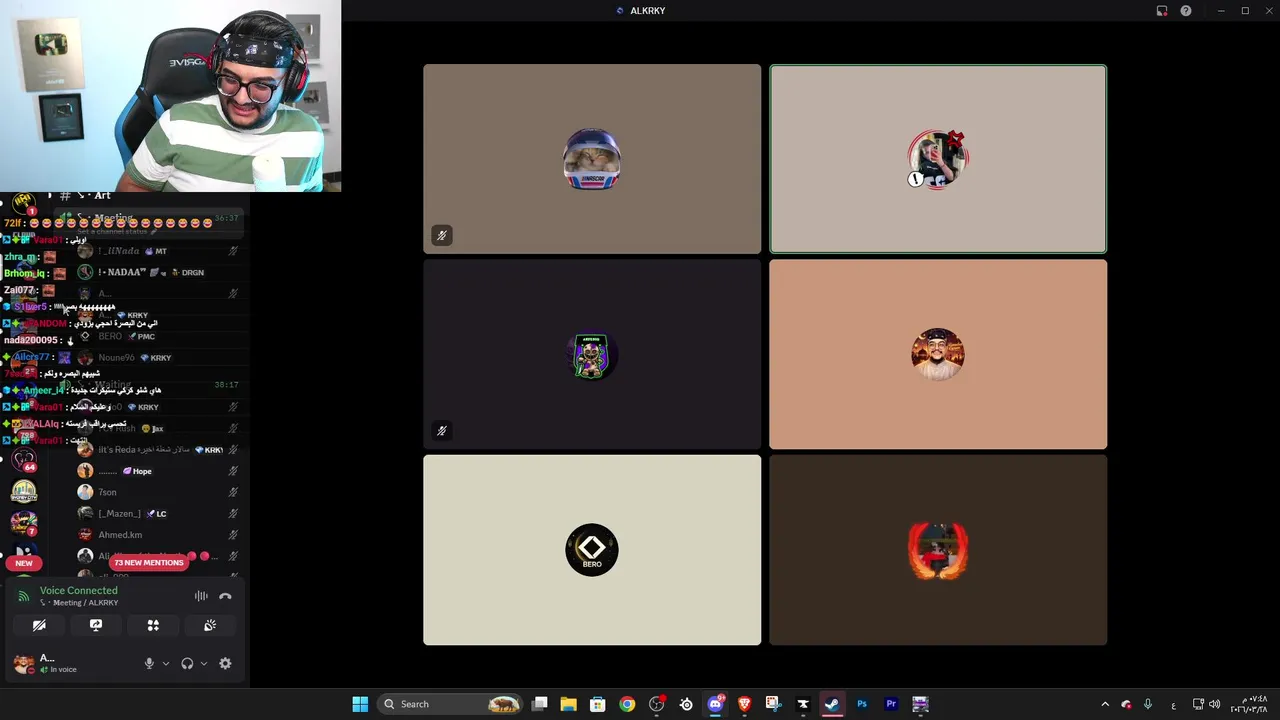Viewport: 1280px width, 720px height.
Task: Open the Activities launcher button
Action: [153, 625]
